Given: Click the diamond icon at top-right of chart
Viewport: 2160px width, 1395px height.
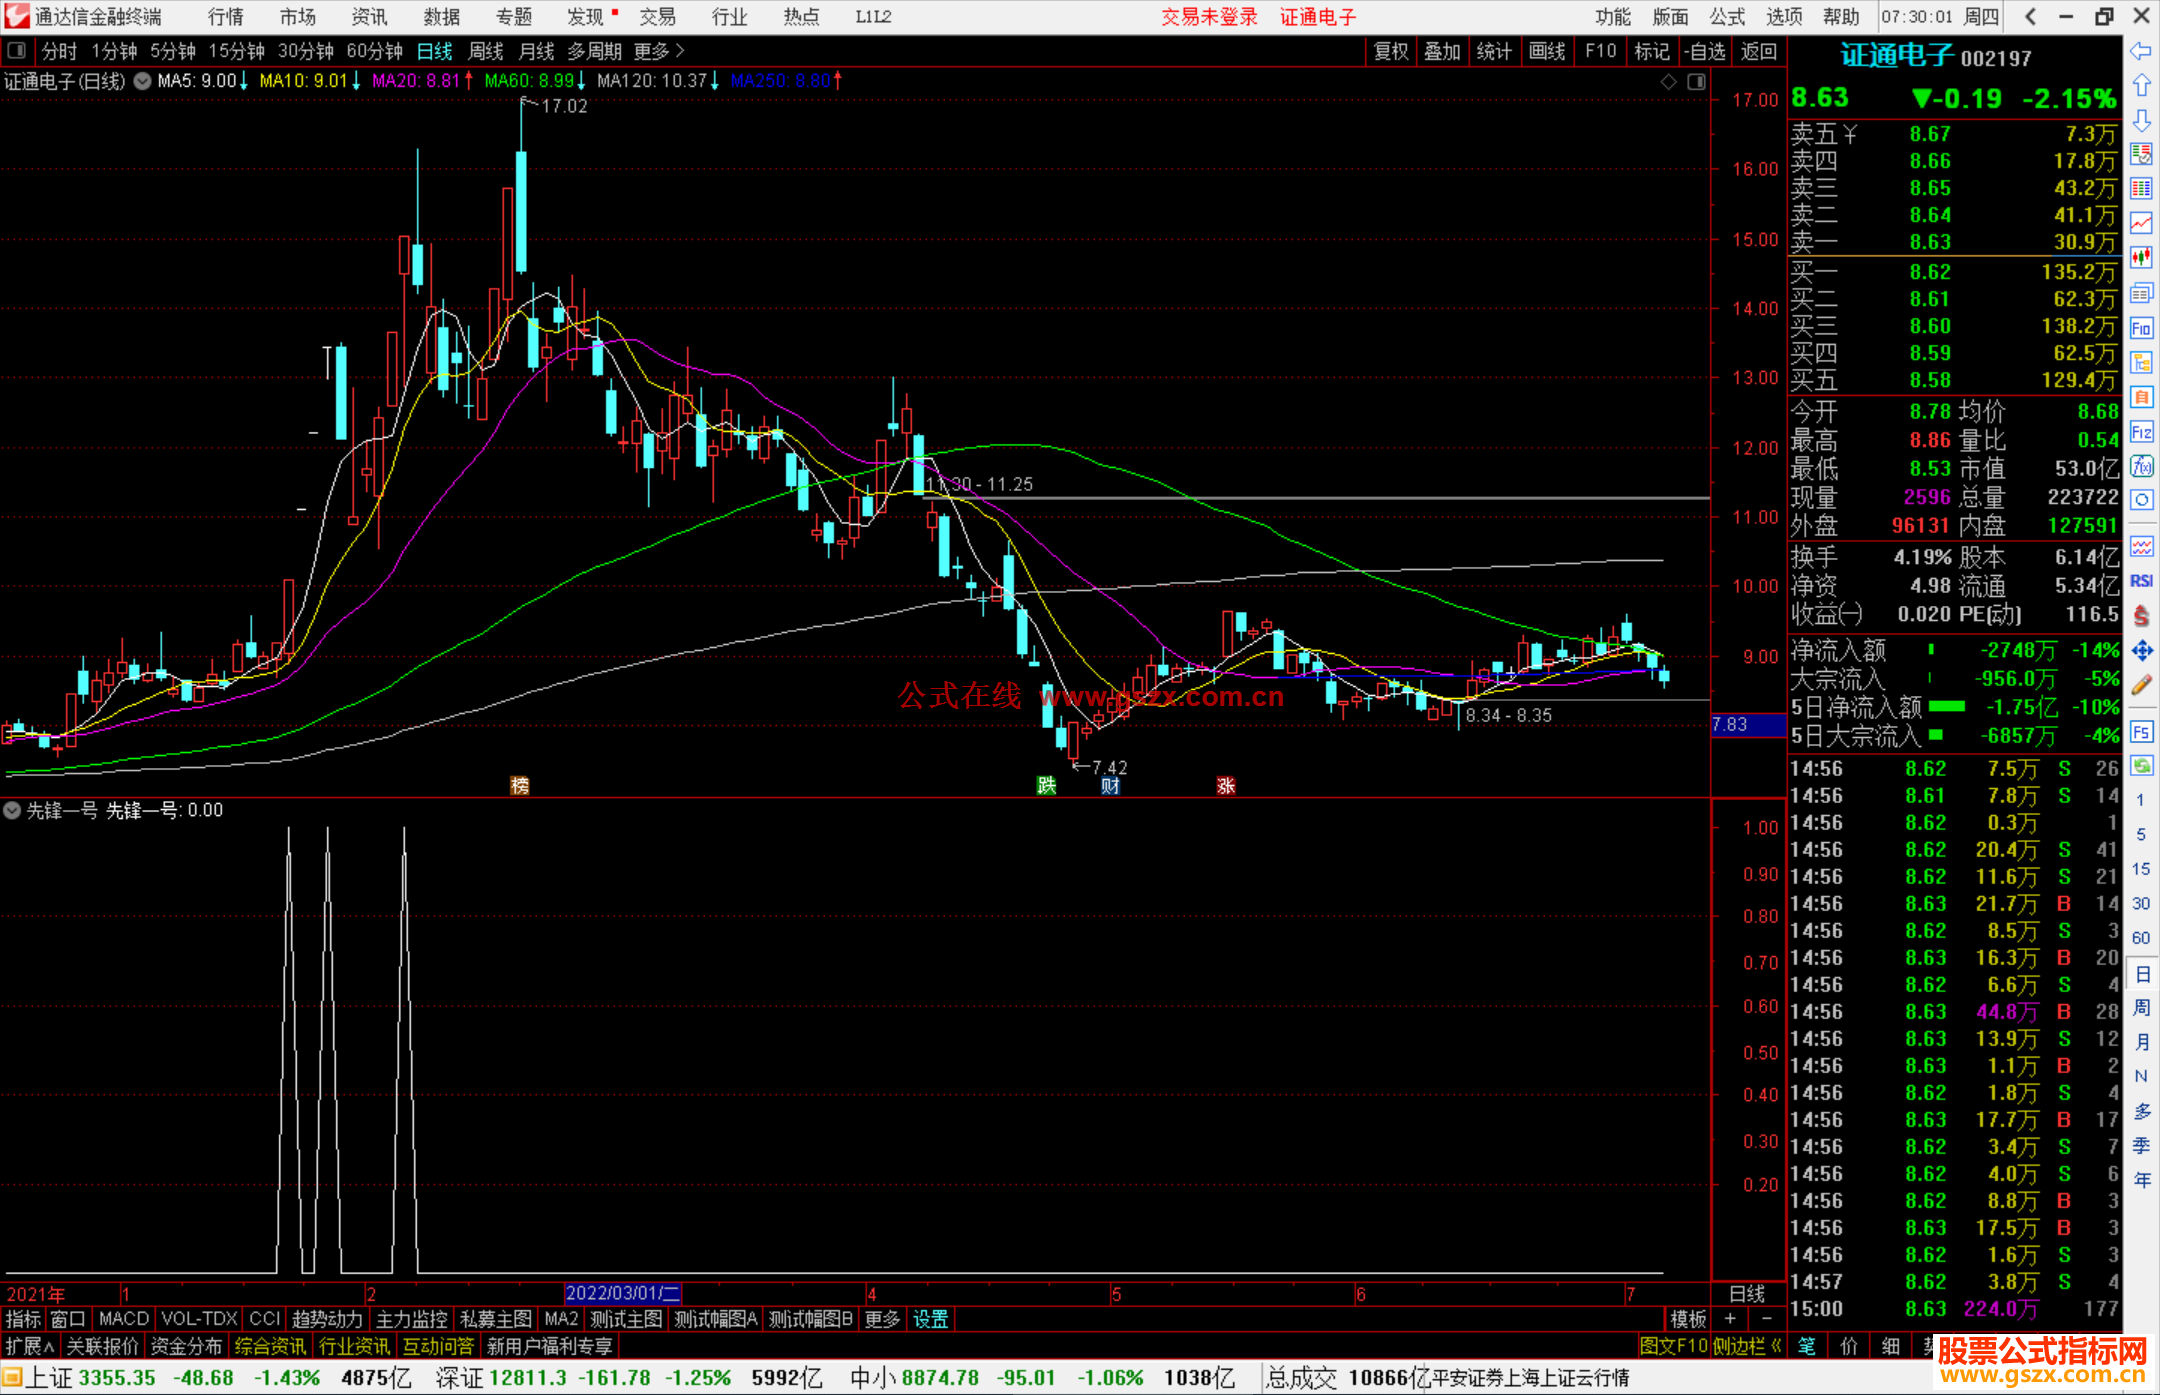Looking at the screenshot, I should point(1668,82).
